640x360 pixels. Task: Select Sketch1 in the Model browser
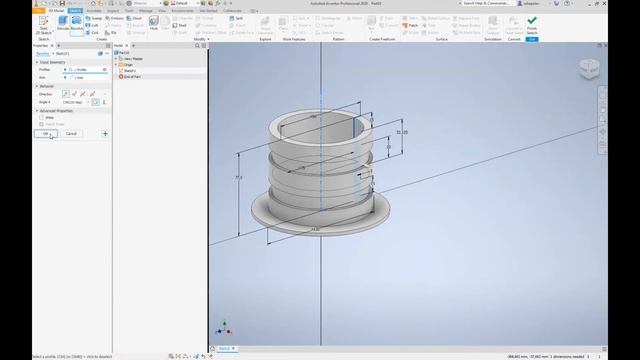tap(130, 71)
